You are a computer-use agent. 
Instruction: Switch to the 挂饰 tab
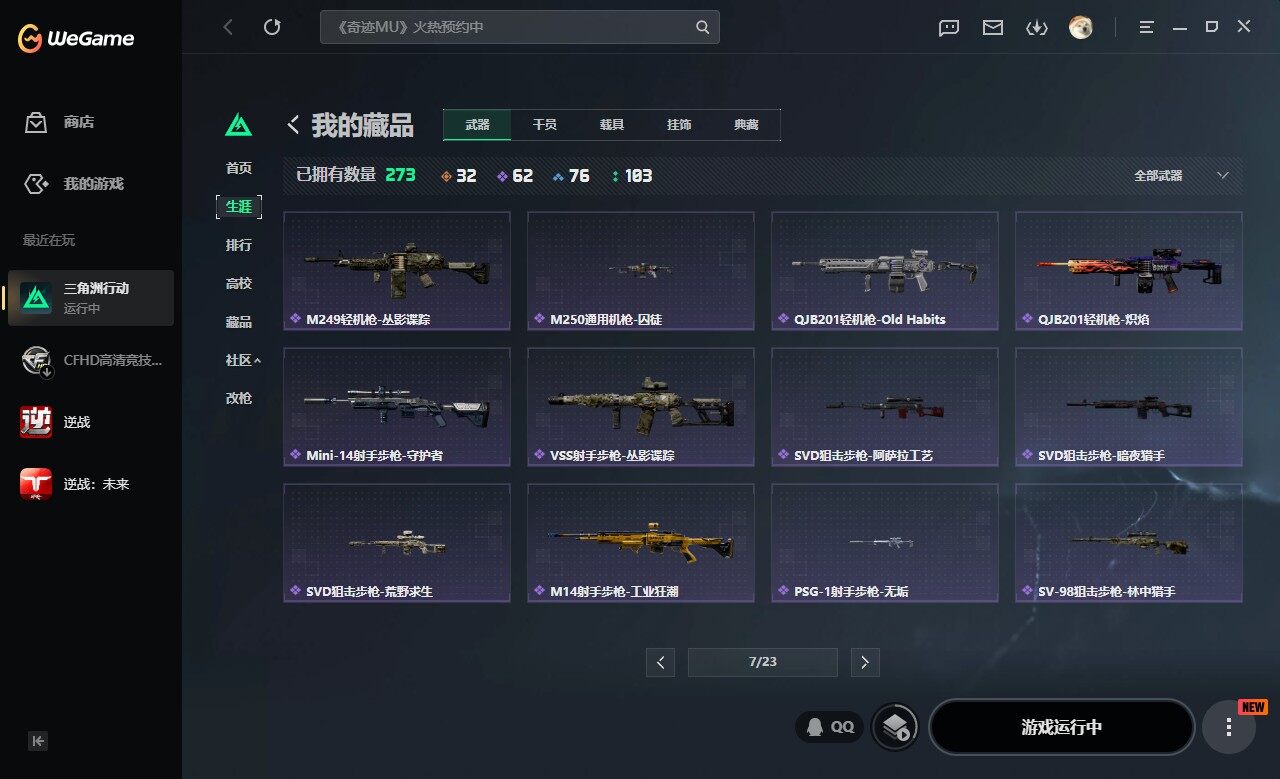(679, 125)
